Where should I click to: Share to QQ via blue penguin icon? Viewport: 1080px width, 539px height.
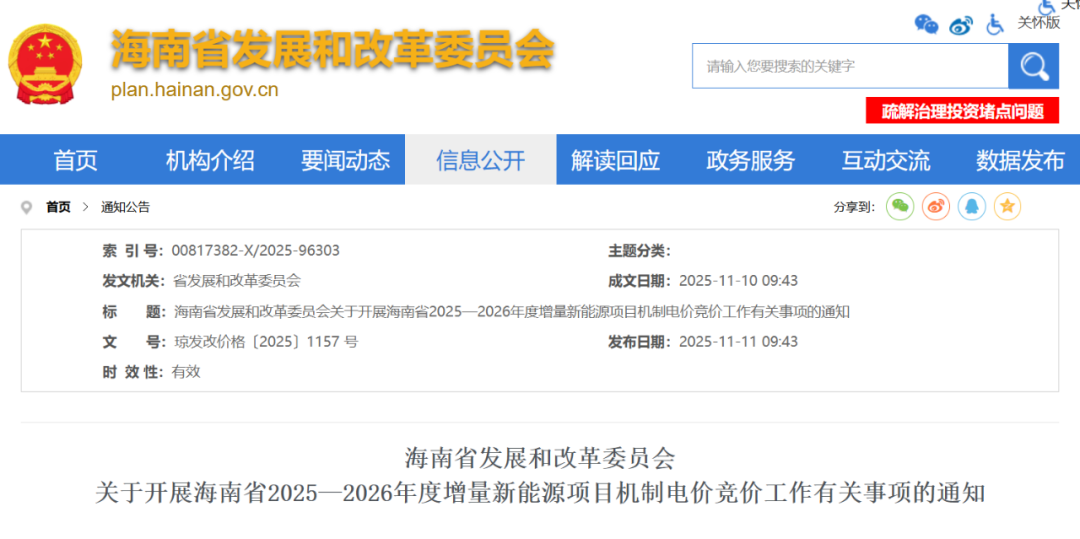(x=971, y=206)
